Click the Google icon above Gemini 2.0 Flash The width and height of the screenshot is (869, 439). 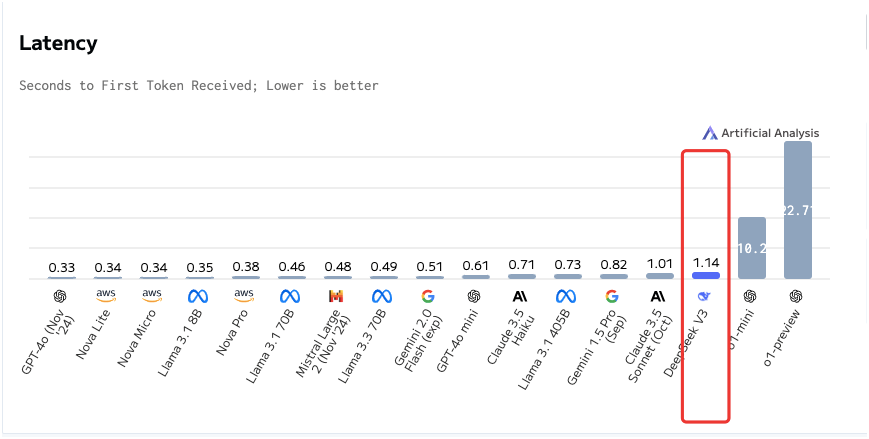point(428,296)
